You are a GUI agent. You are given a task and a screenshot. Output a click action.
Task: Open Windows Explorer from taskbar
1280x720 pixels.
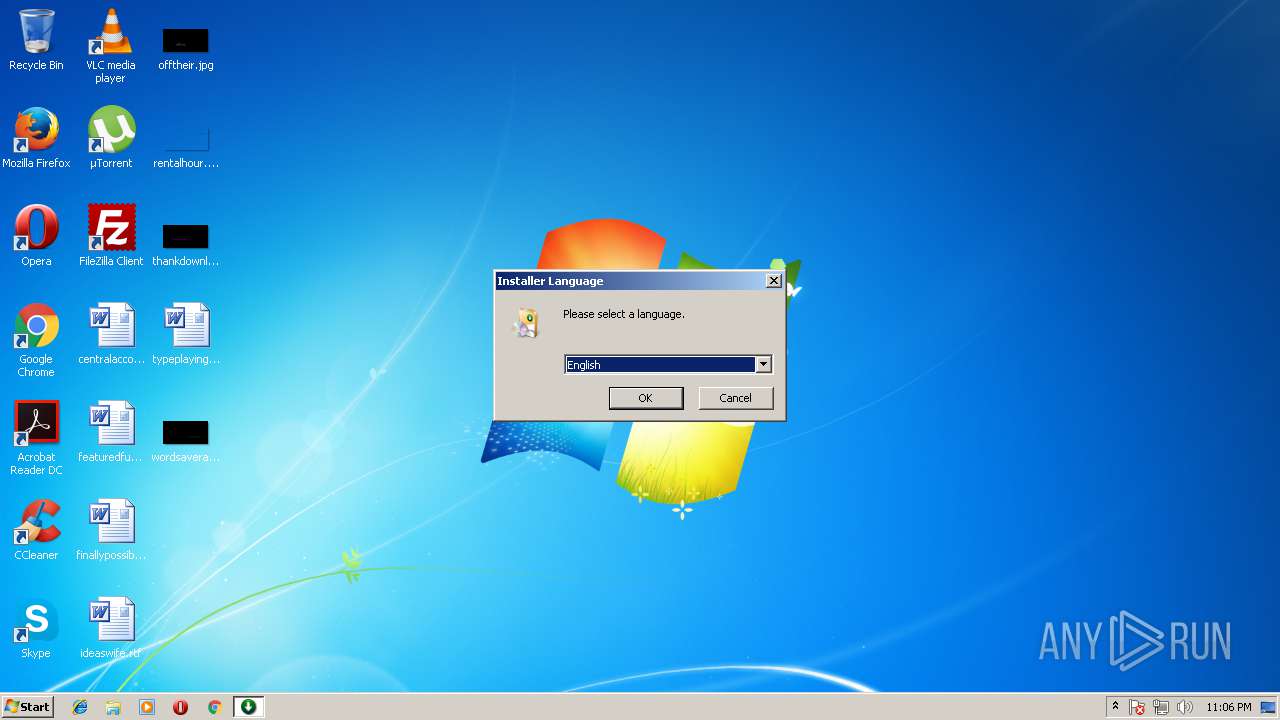[113, 707]
